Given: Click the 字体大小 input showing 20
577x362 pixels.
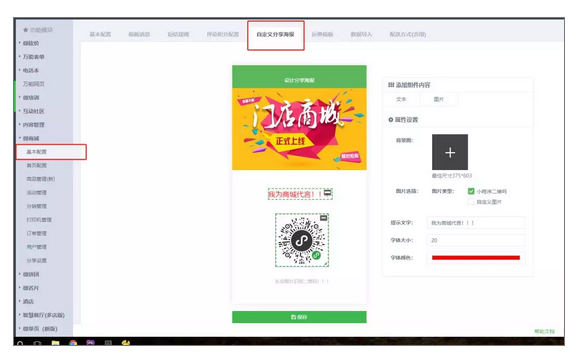Looking at the screenshot, I should pos(476,240).
